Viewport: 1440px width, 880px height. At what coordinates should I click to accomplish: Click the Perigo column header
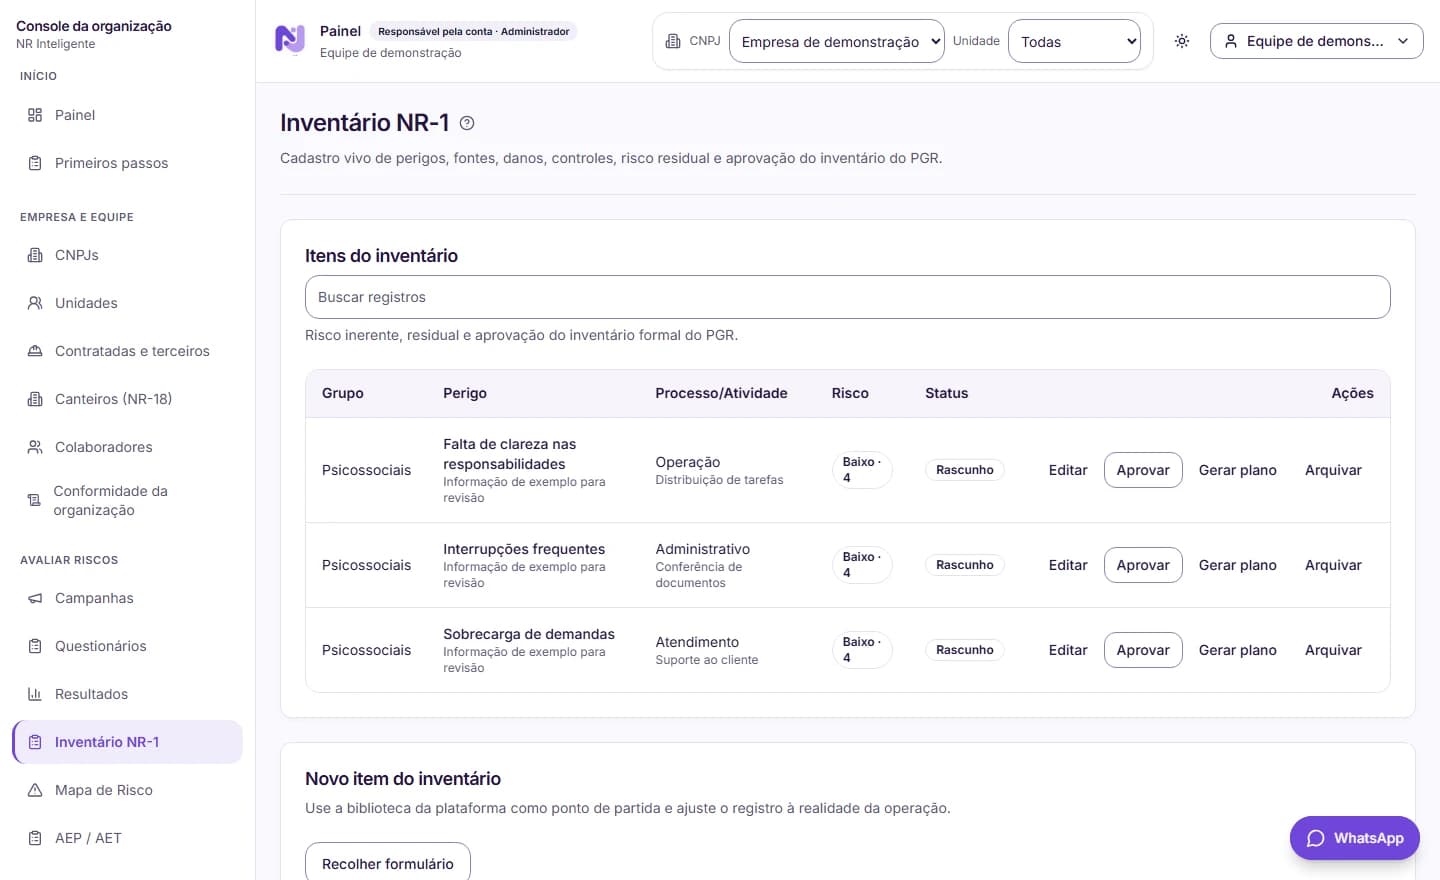pyautogui.click(x=465, y=393)
